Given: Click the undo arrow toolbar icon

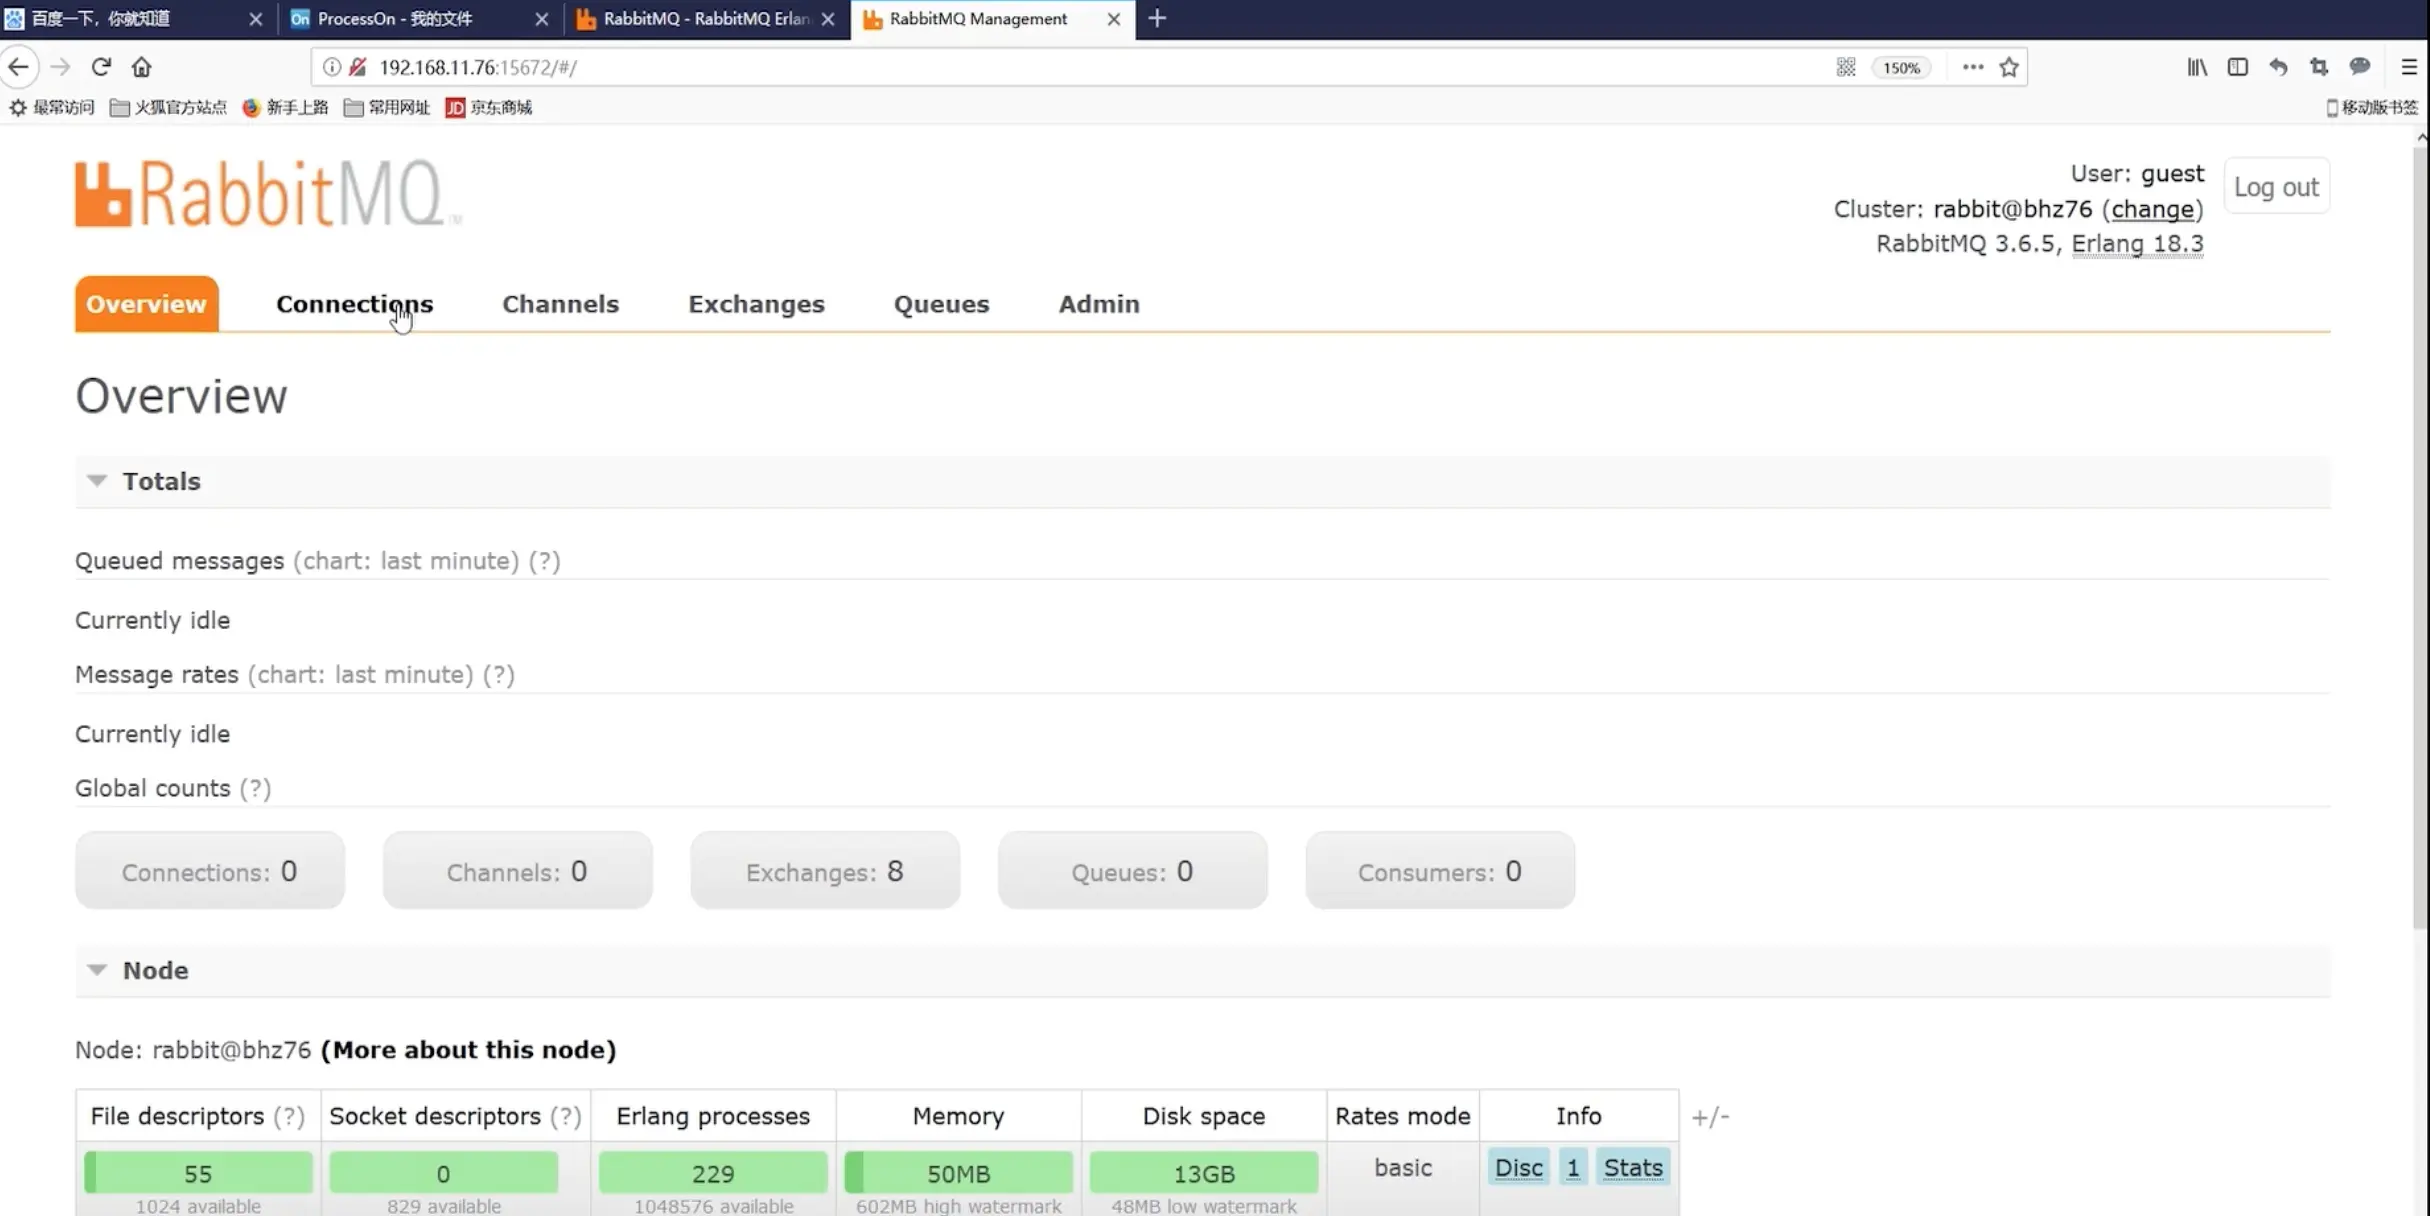Looking at the screenshot, I should pyautogui.click(x=2278, y=67).
